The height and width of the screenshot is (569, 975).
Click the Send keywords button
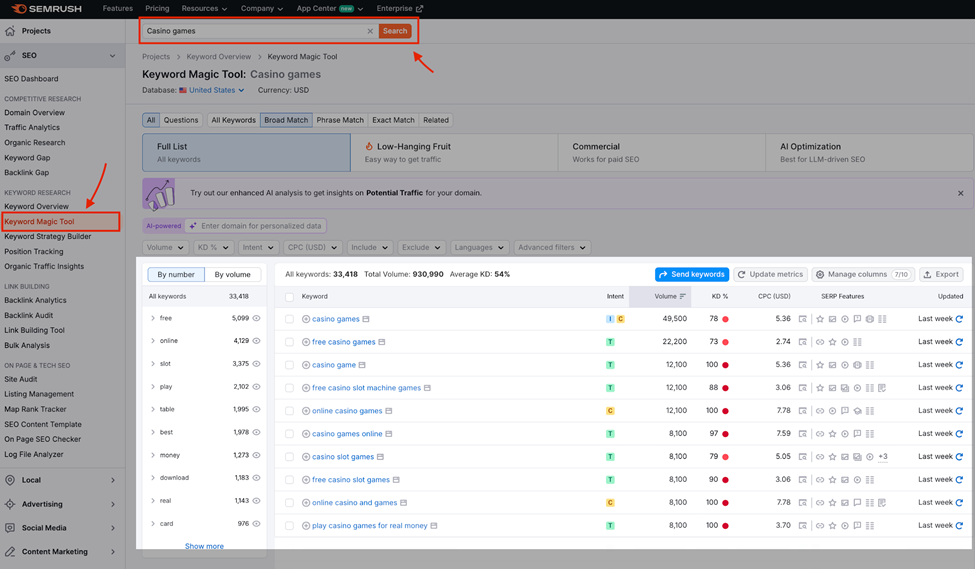(x=691, y=274)
